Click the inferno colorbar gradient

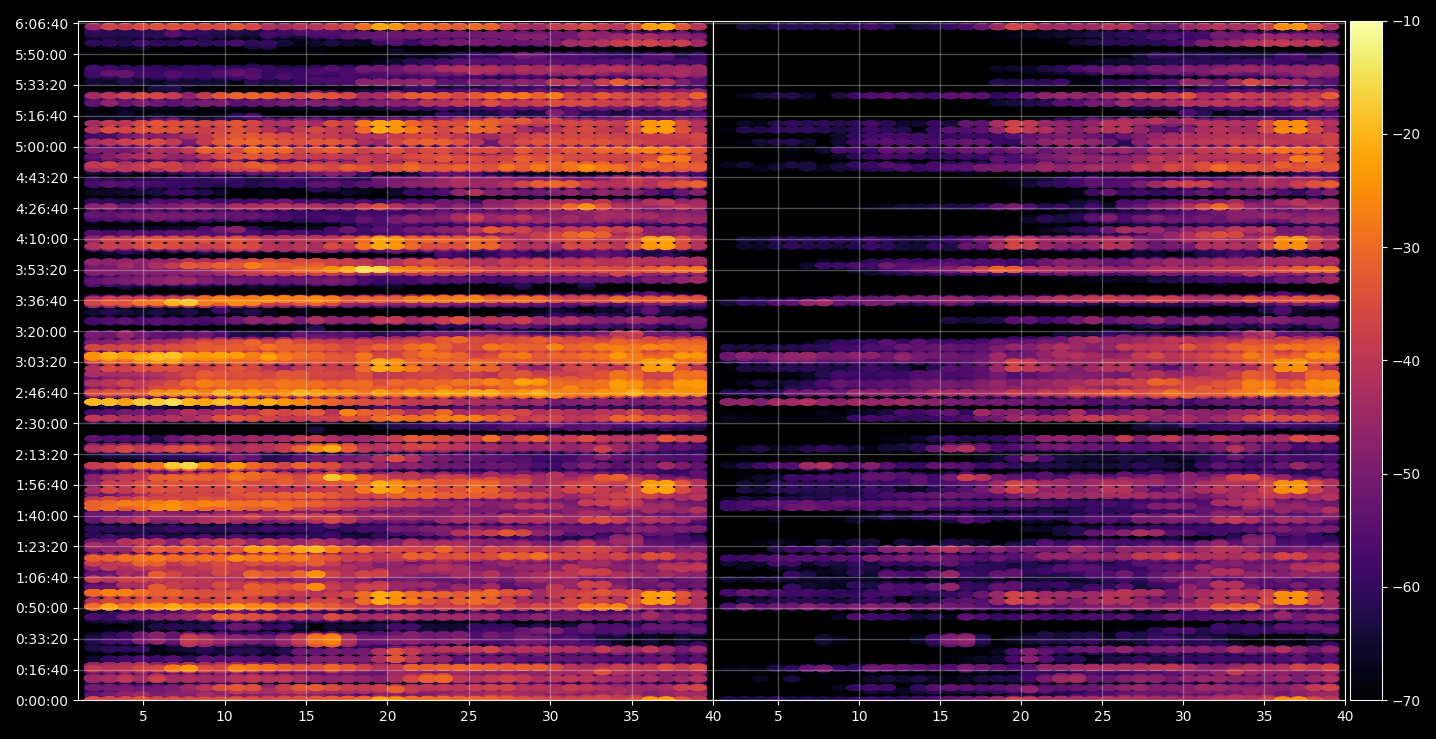point(1366,361)
